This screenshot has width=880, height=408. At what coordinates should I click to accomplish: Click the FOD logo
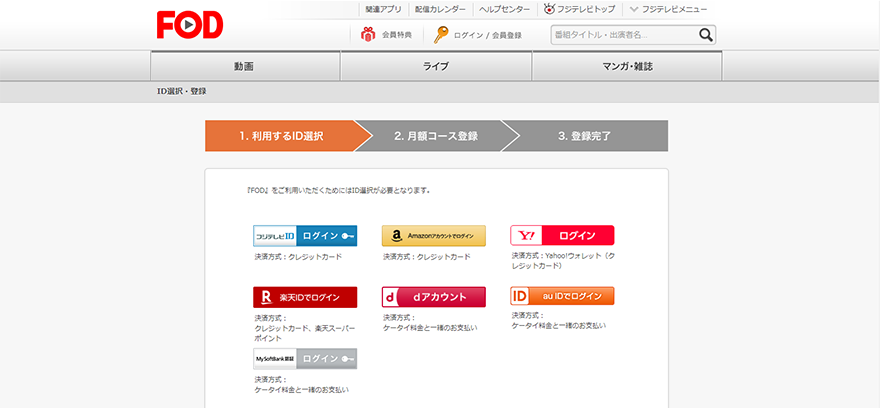[190, 25]
